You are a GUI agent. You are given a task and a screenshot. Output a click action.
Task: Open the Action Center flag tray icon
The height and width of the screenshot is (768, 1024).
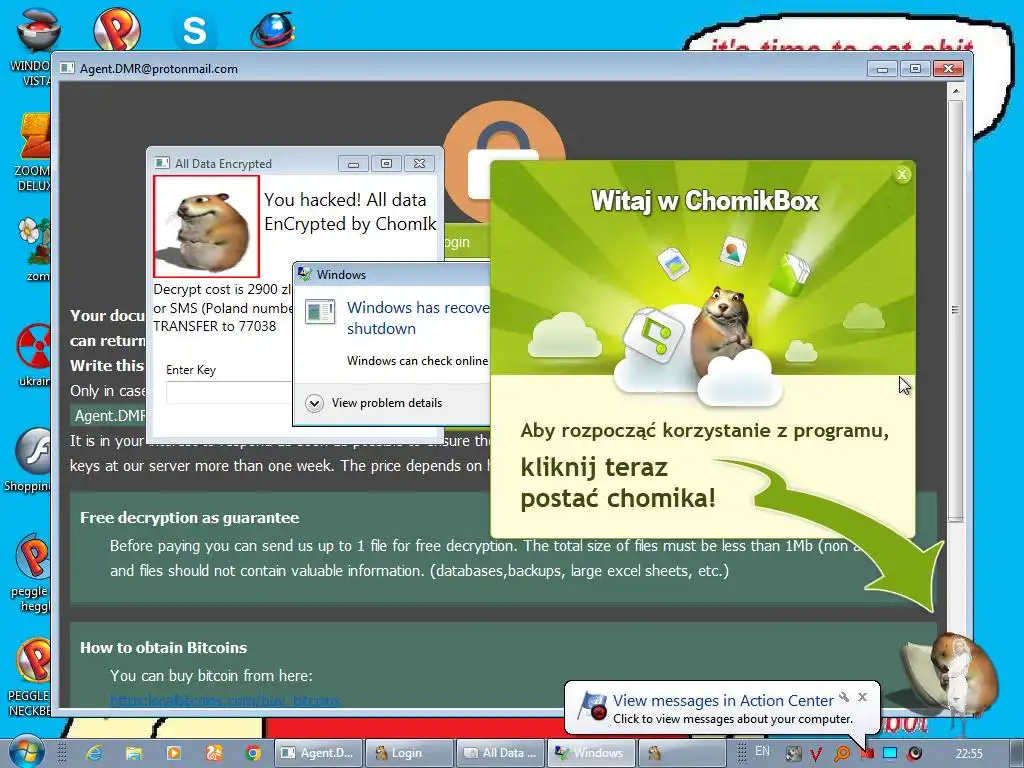(x=867, y=754)
